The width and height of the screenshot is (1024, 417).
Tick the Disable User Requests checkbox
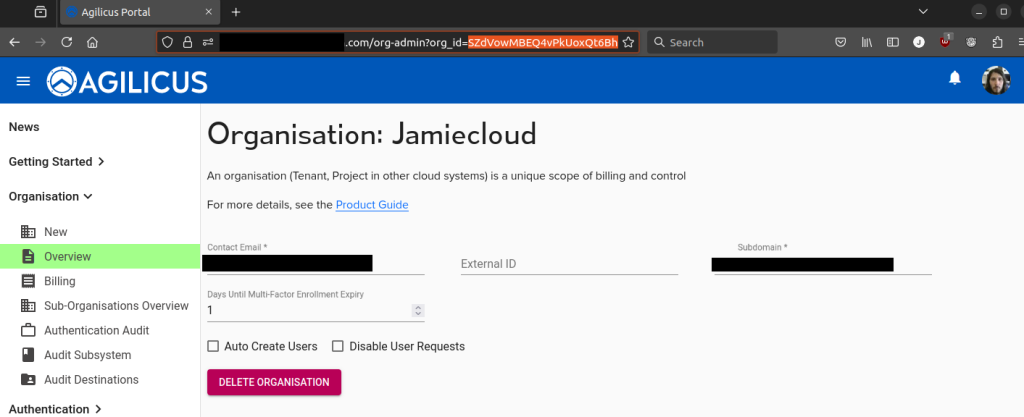(x=338, y=347)
